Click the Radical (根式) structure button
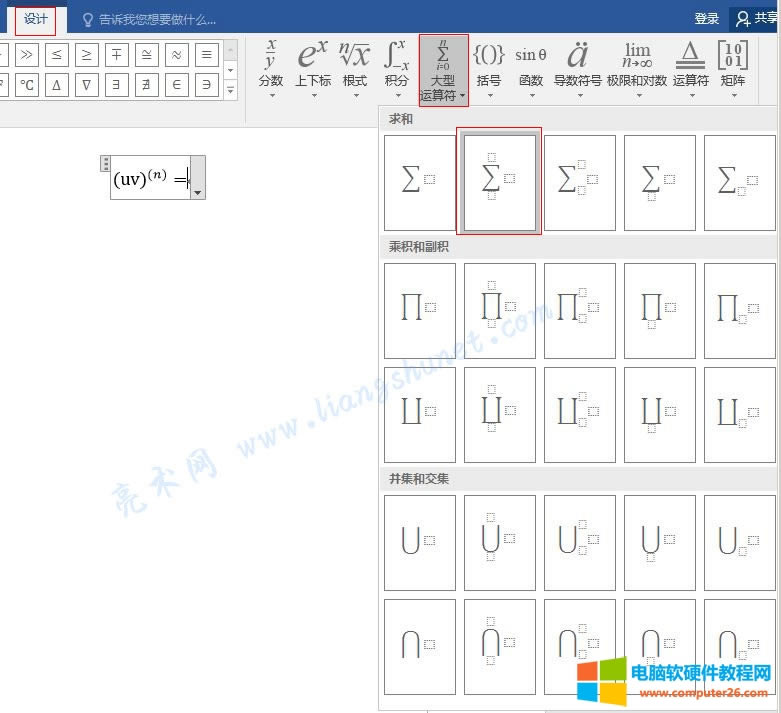Screen dimensions: 781x713 point(354,66)
